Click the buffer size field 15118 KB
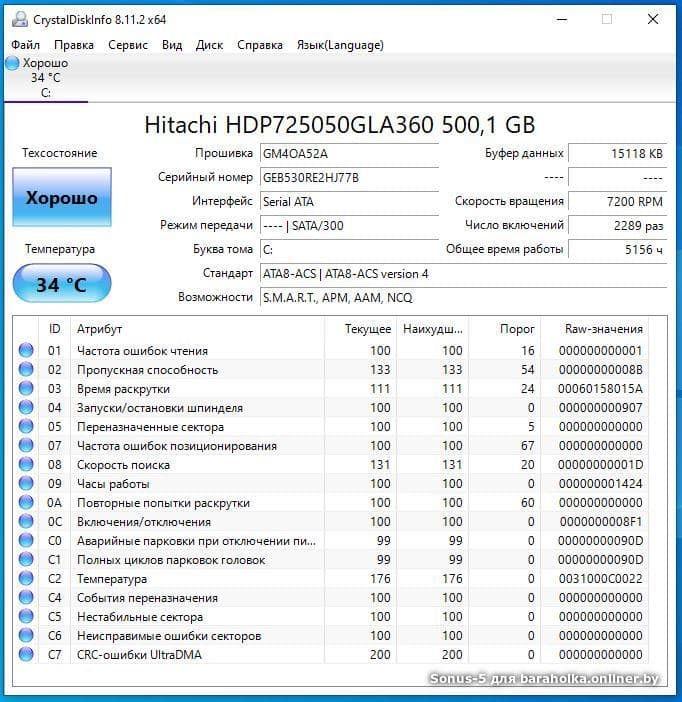The image size is (682, 702). pyautogui.click(x=618, y=154)
